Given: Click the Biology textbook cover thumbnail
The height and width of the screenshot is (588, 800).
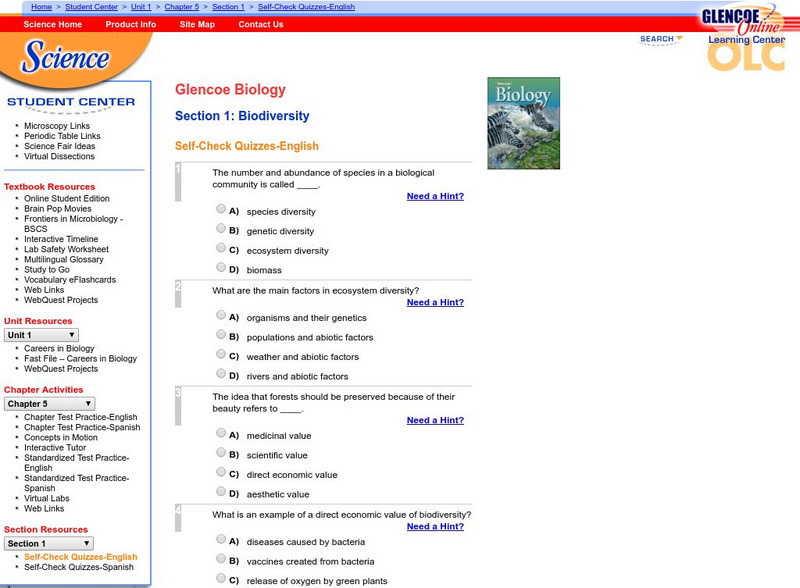Looking at the screenshot, I should point(523,123).
